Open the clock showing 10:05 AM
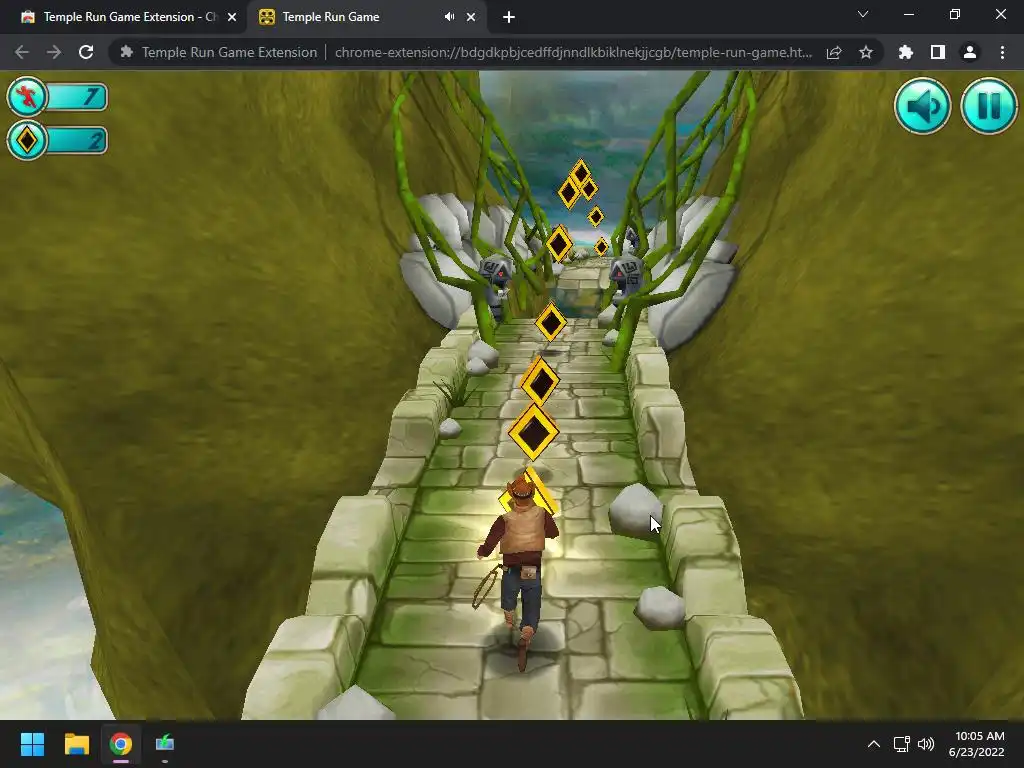 pyautogui.click(x=980, y=736)
